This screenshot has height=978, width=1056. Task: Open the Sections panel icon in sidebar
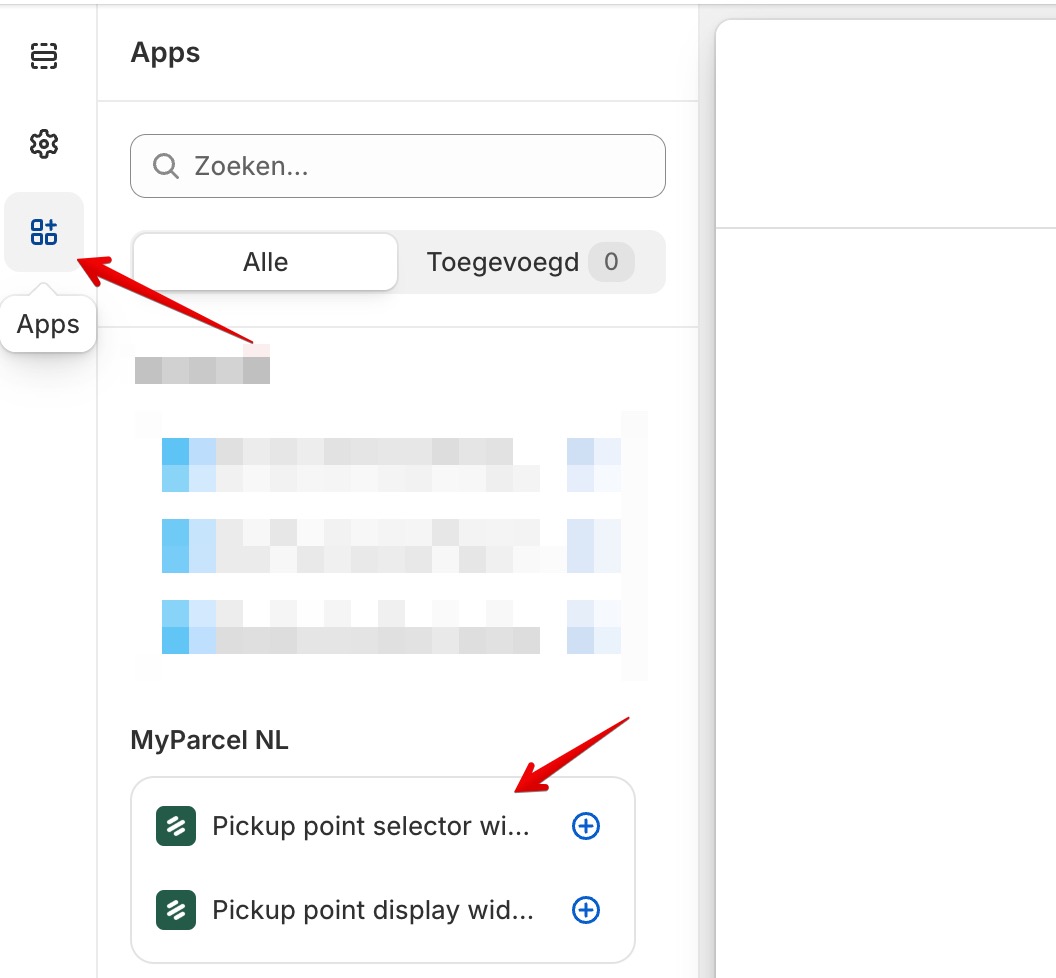pos(44,57)
